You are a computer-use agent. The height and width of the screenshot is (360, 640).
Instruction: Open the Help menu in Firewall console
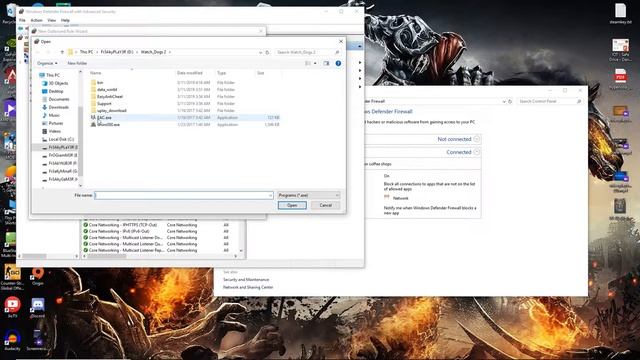[65, 20]
